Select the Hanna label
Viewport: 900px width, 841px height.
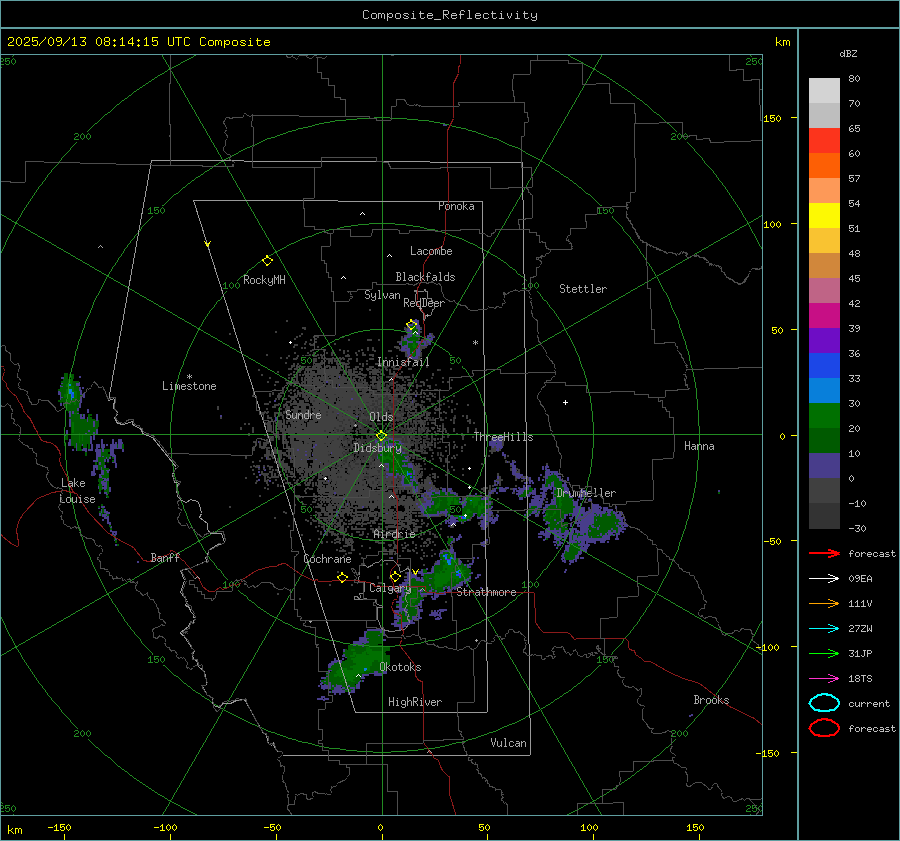(699, 446)
